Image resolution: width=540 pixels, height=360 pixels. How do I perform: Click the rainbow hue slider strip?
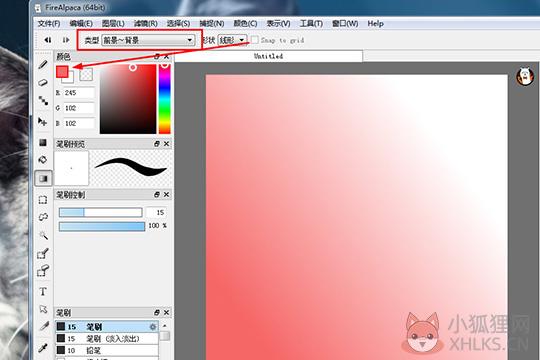(x=165, y=99)
